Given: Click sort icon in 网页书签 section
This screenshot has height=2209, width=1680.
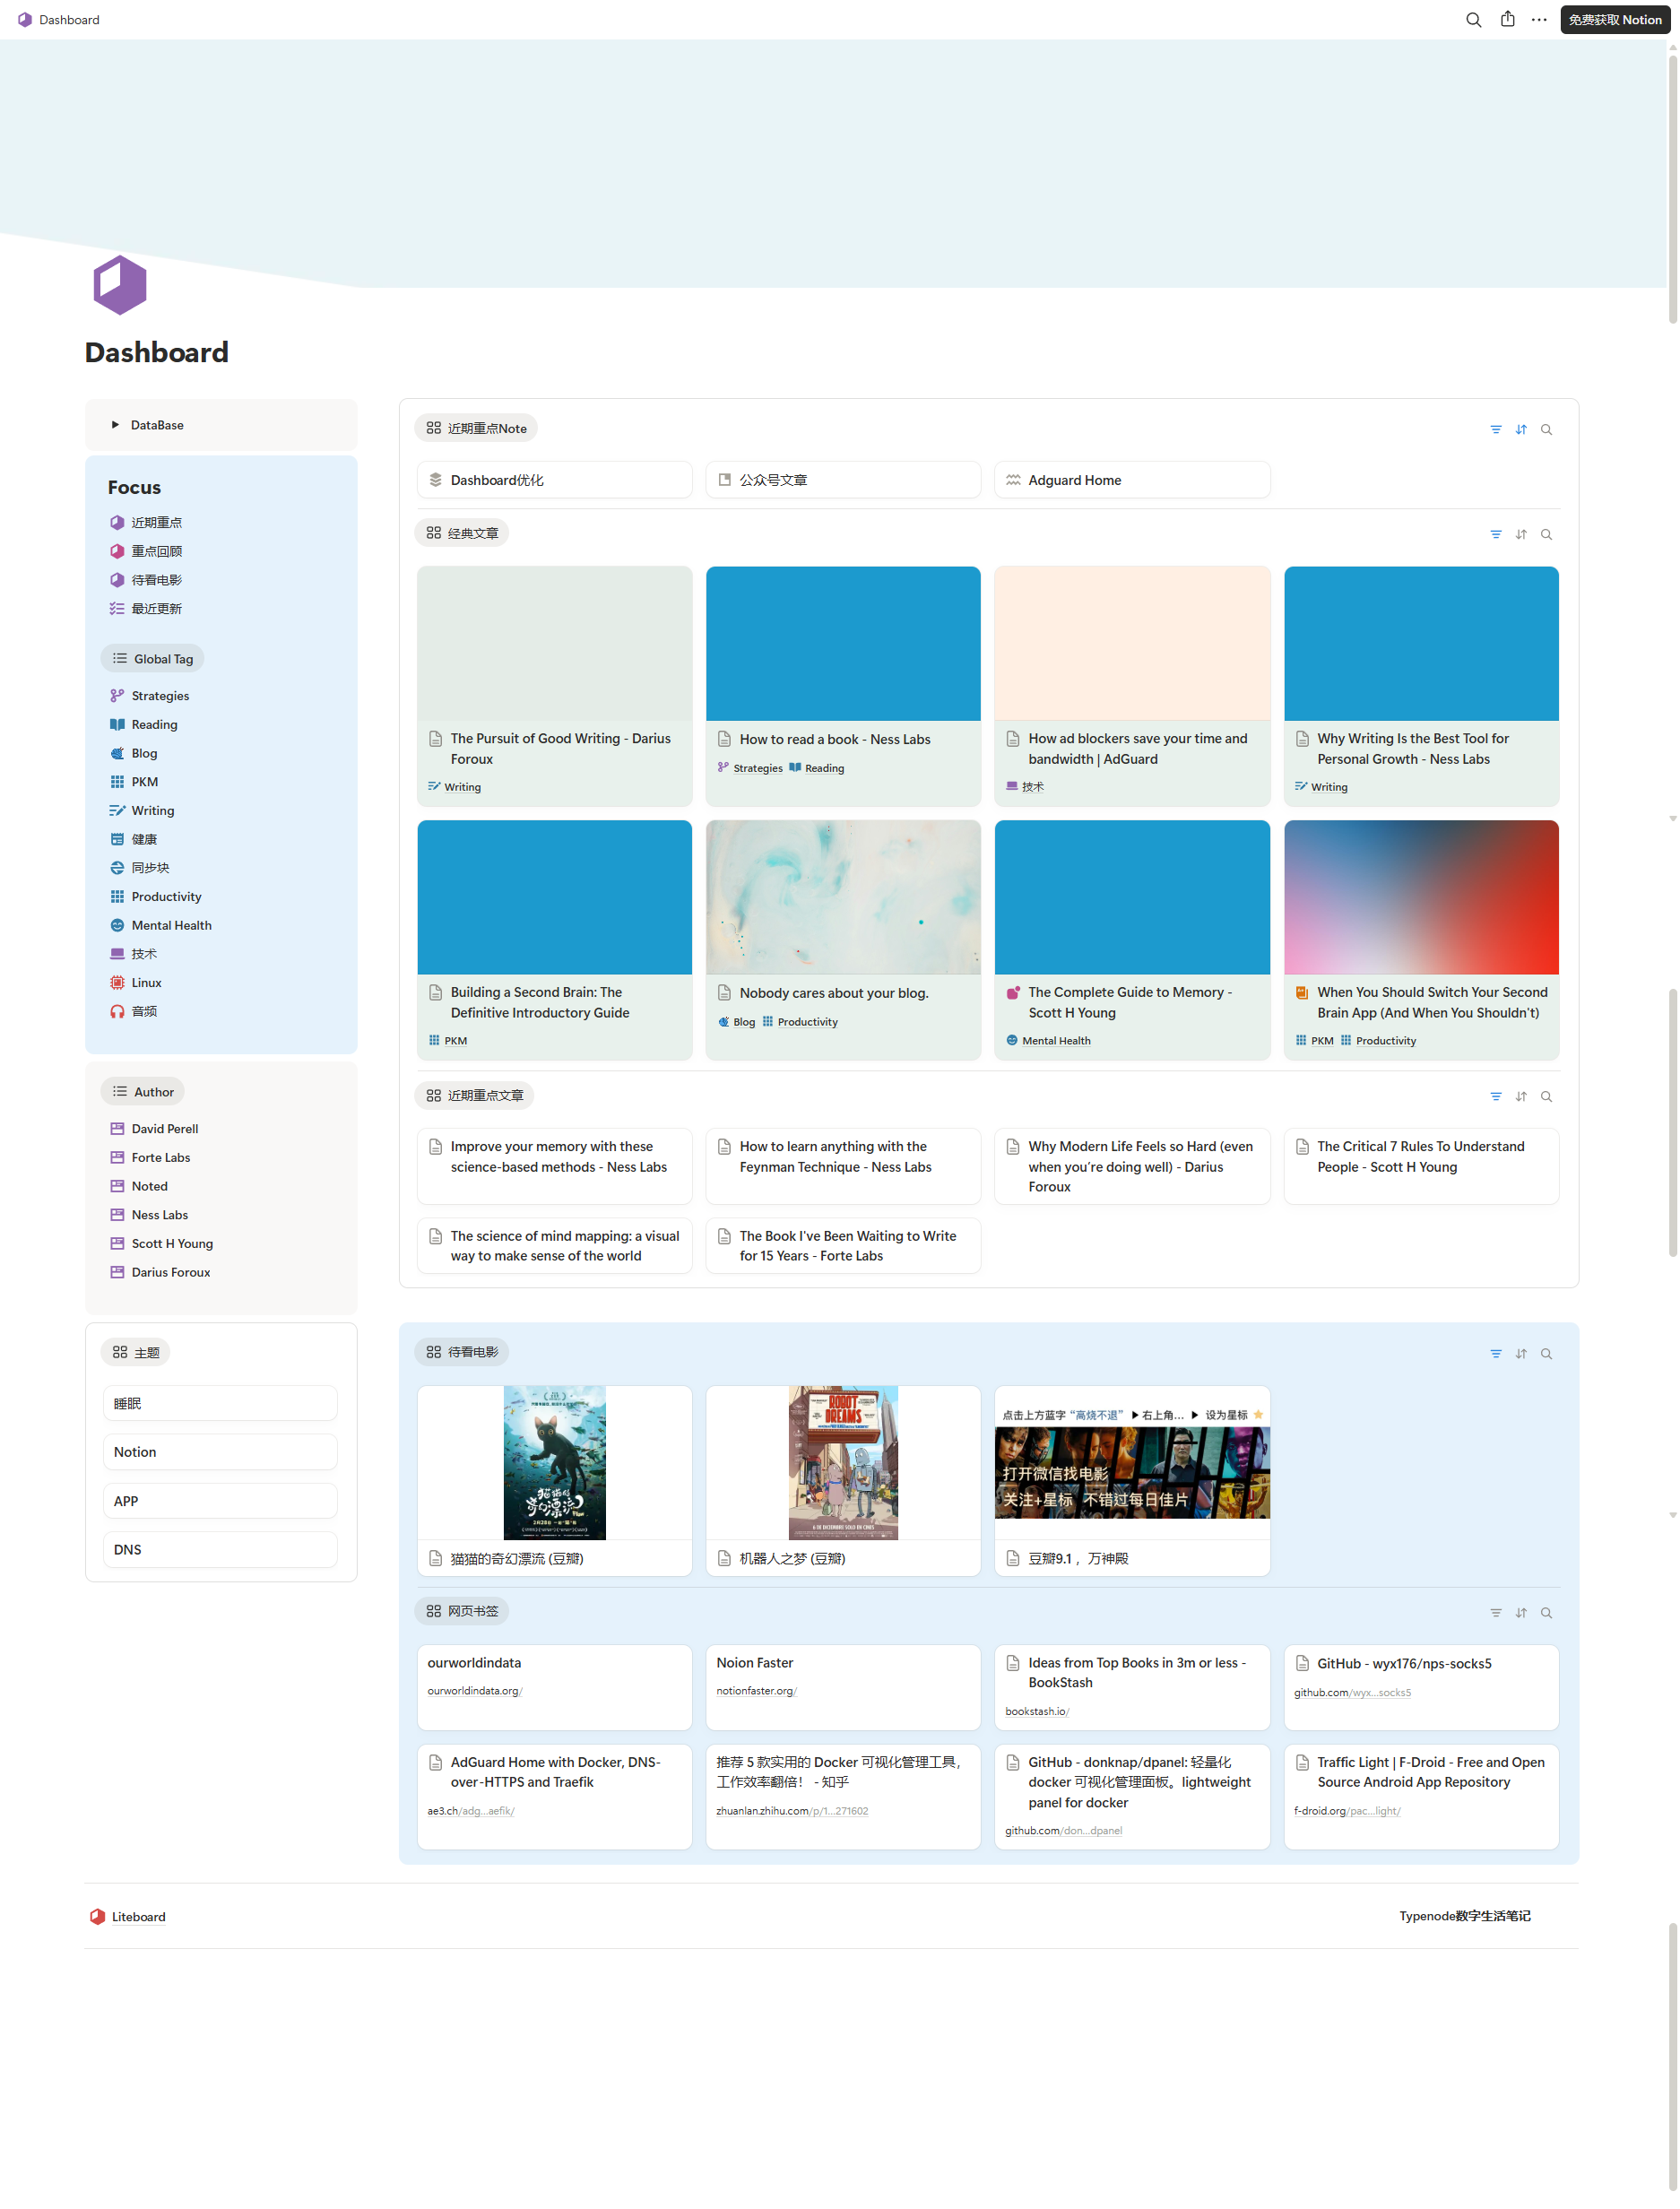Looking at the screenshot, I should click(x=1520, y=1613).
